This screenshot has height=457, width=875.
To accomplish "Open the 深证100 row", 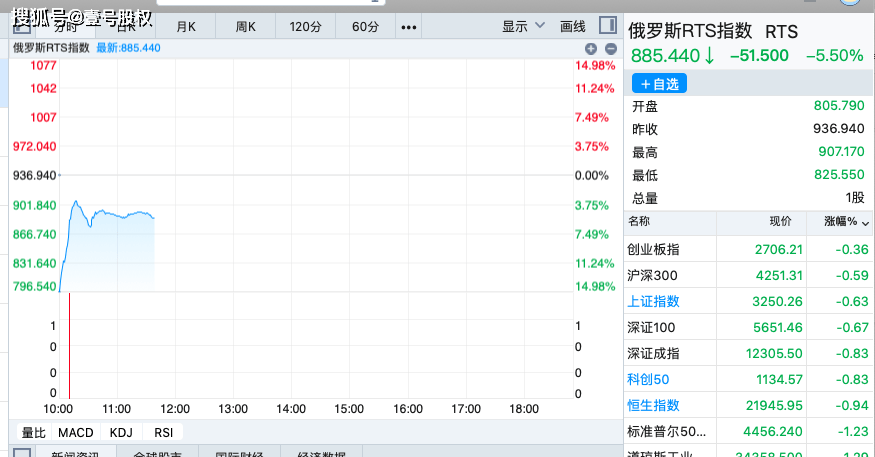I will [x=748, y=328].
